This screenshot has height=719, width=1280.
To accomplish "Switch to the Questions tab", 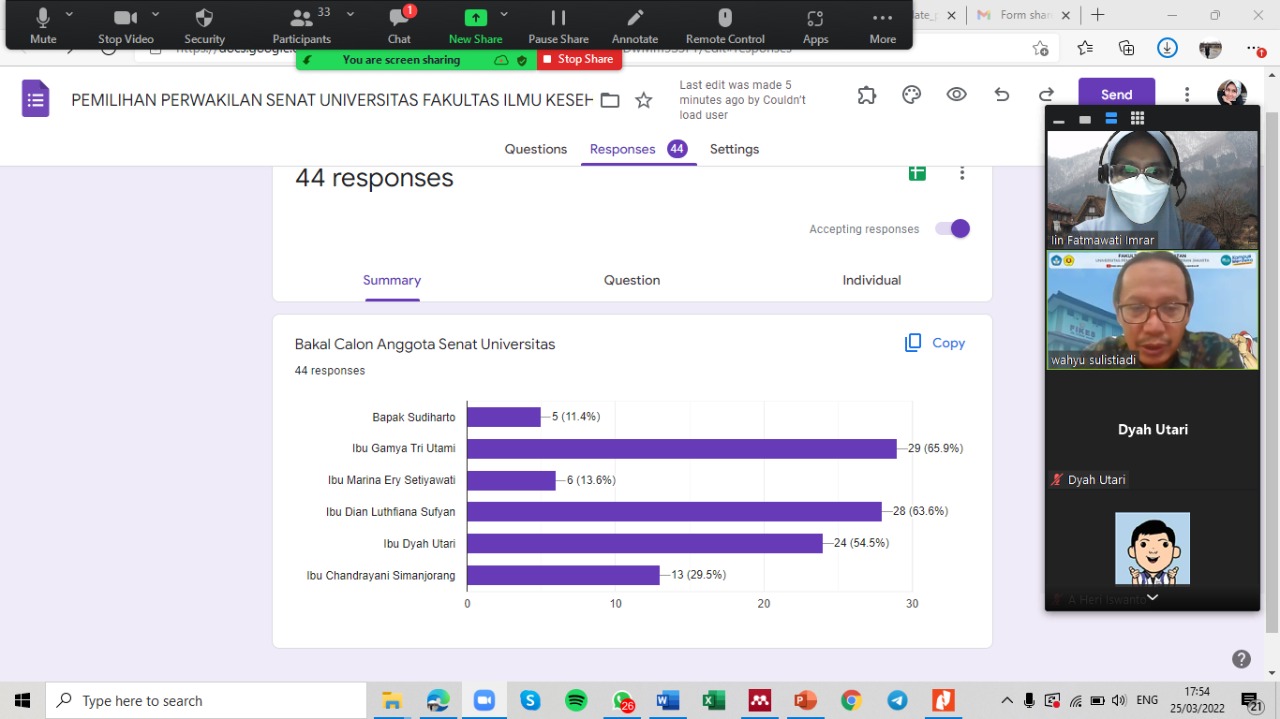I will tap(535, 149).
